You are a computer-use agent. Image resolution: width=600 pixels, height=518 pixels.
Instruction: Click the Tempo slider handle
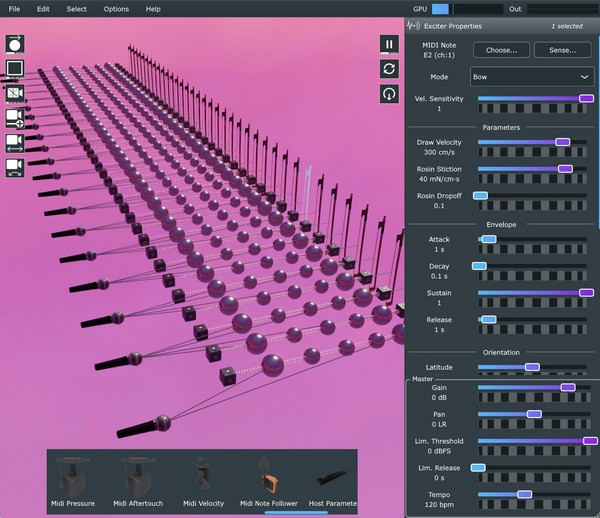[524, 494]
